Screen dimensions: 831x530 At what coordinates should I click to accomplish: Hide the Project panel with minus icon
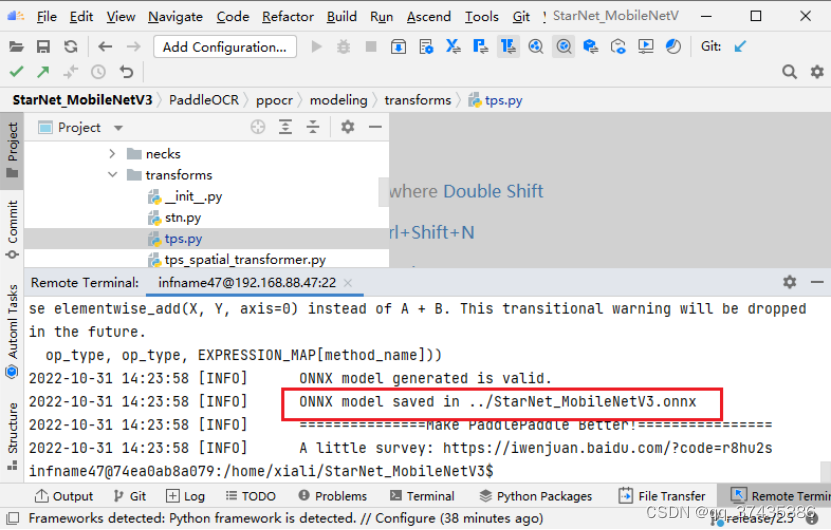click(x=375, y=127)
